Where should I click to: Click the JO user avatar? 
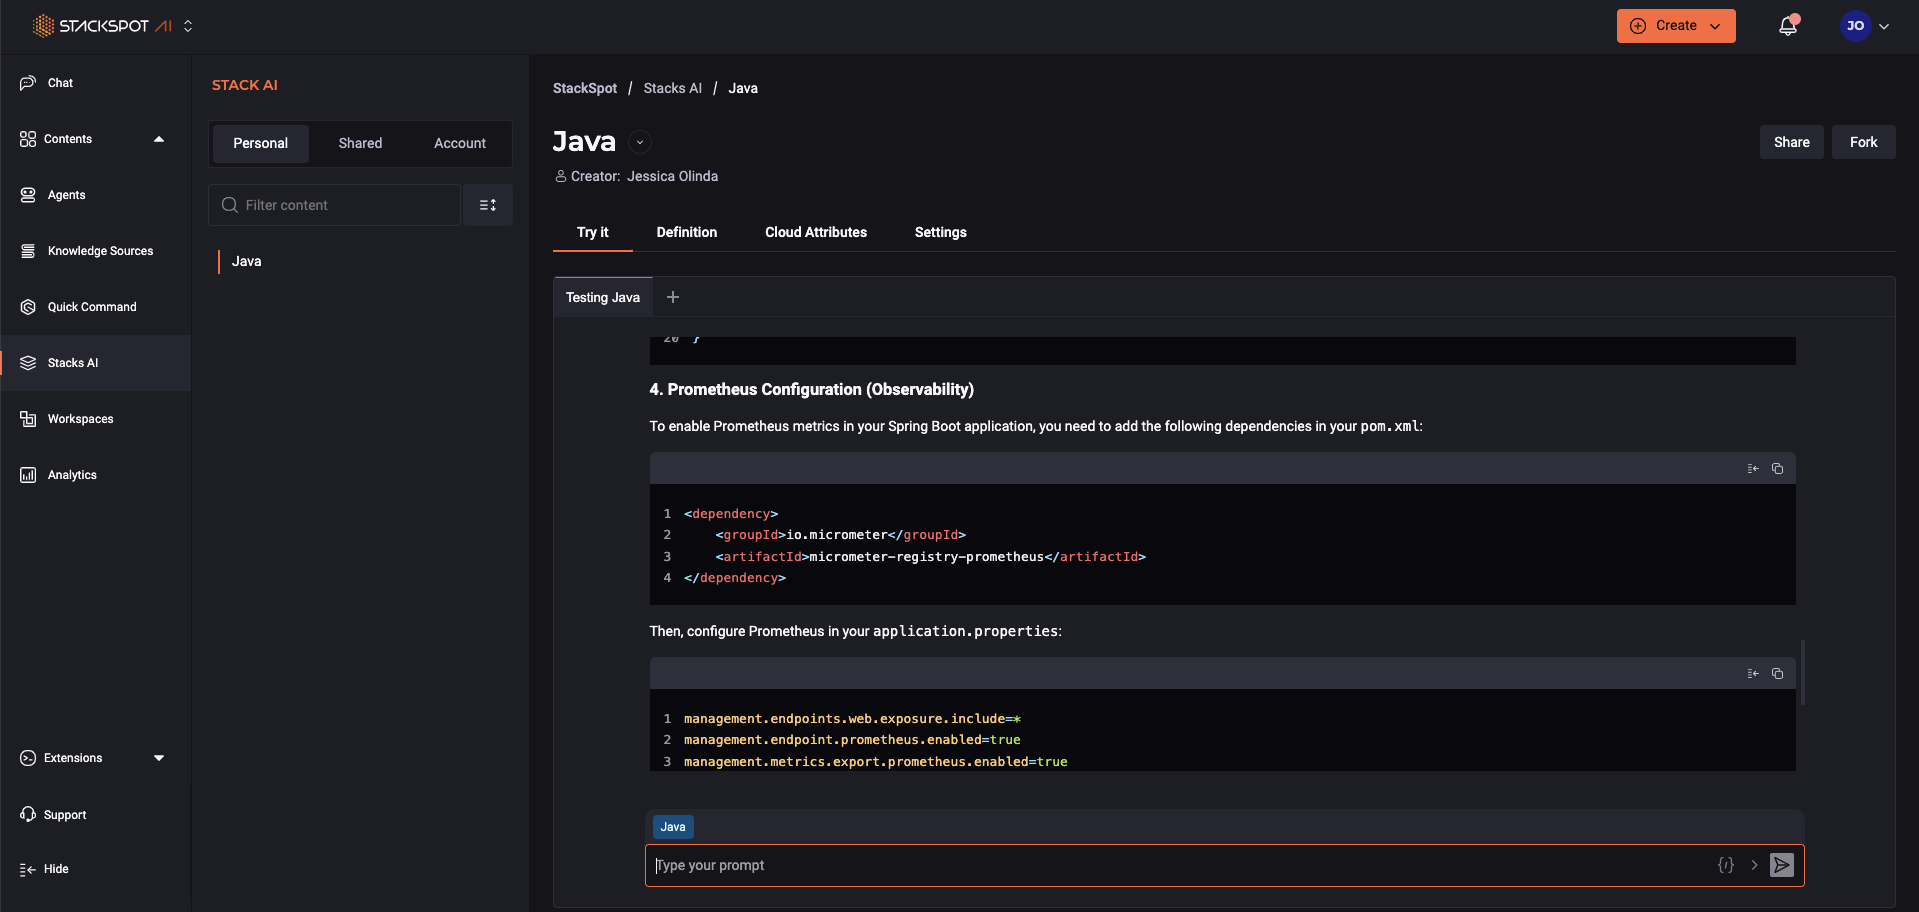tap(1855, 26)
